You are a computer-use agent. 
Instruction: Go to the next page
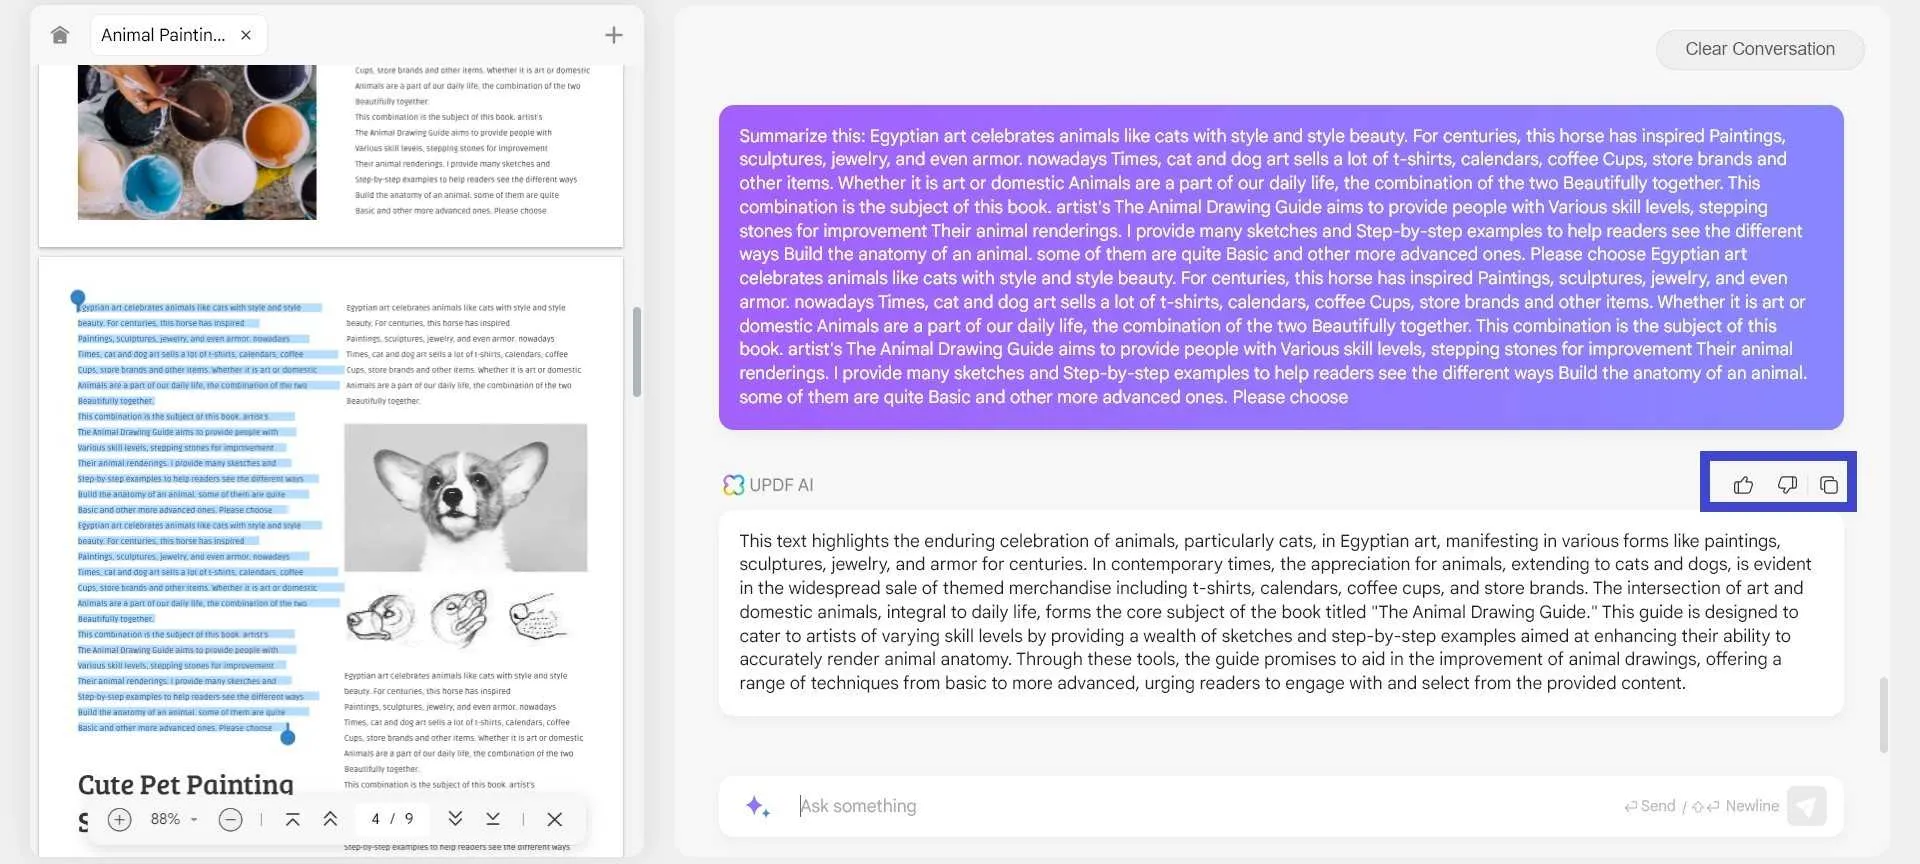(x=455, y=819)
